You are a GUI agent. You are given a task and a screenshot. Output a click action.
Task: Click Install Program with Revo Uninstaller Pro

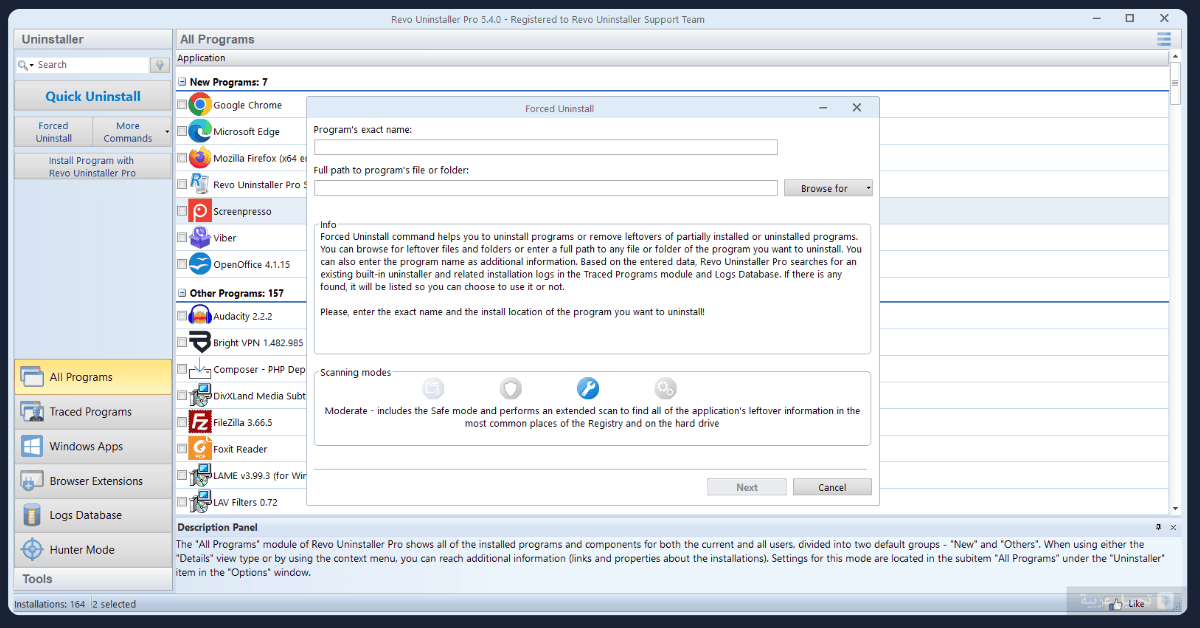(x=92, y=167)
